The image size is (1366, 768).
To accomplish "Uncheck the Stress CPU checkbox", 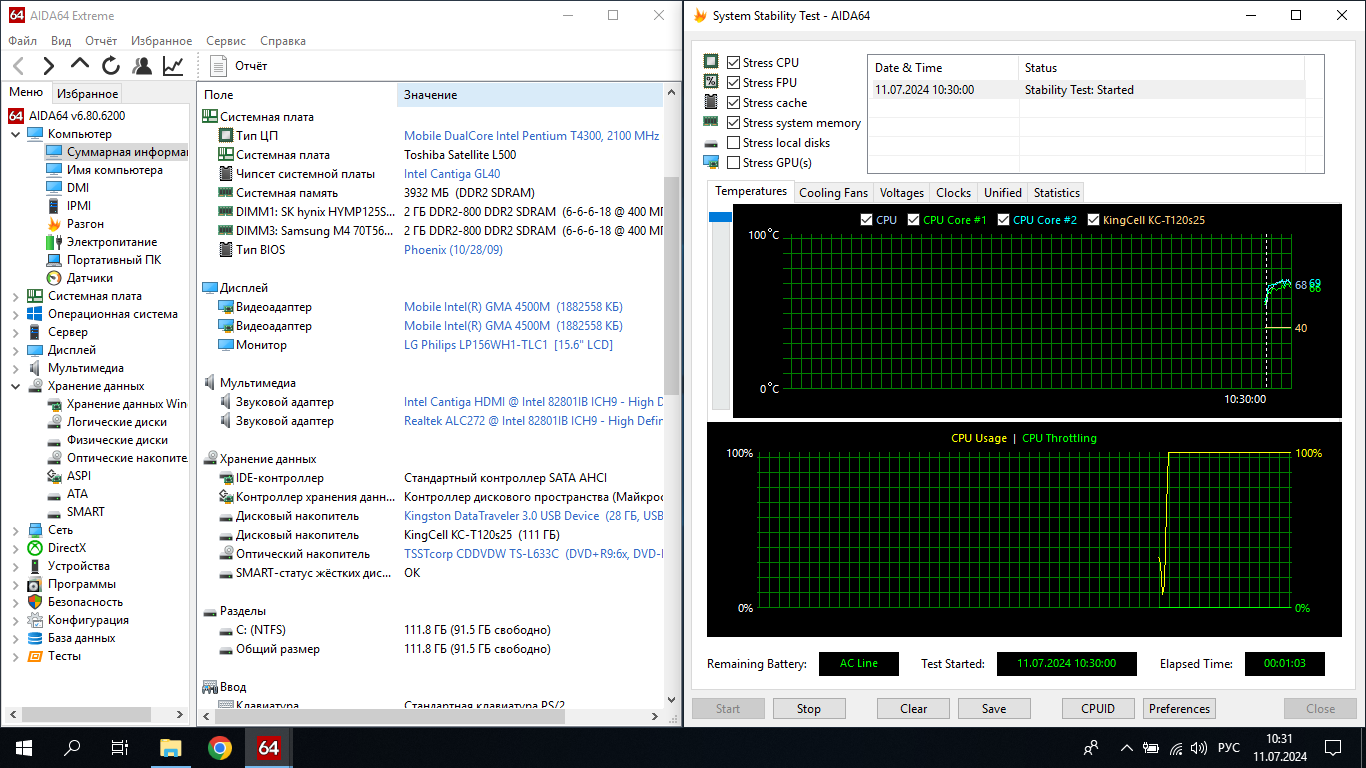I will click(x=734, y=63).
